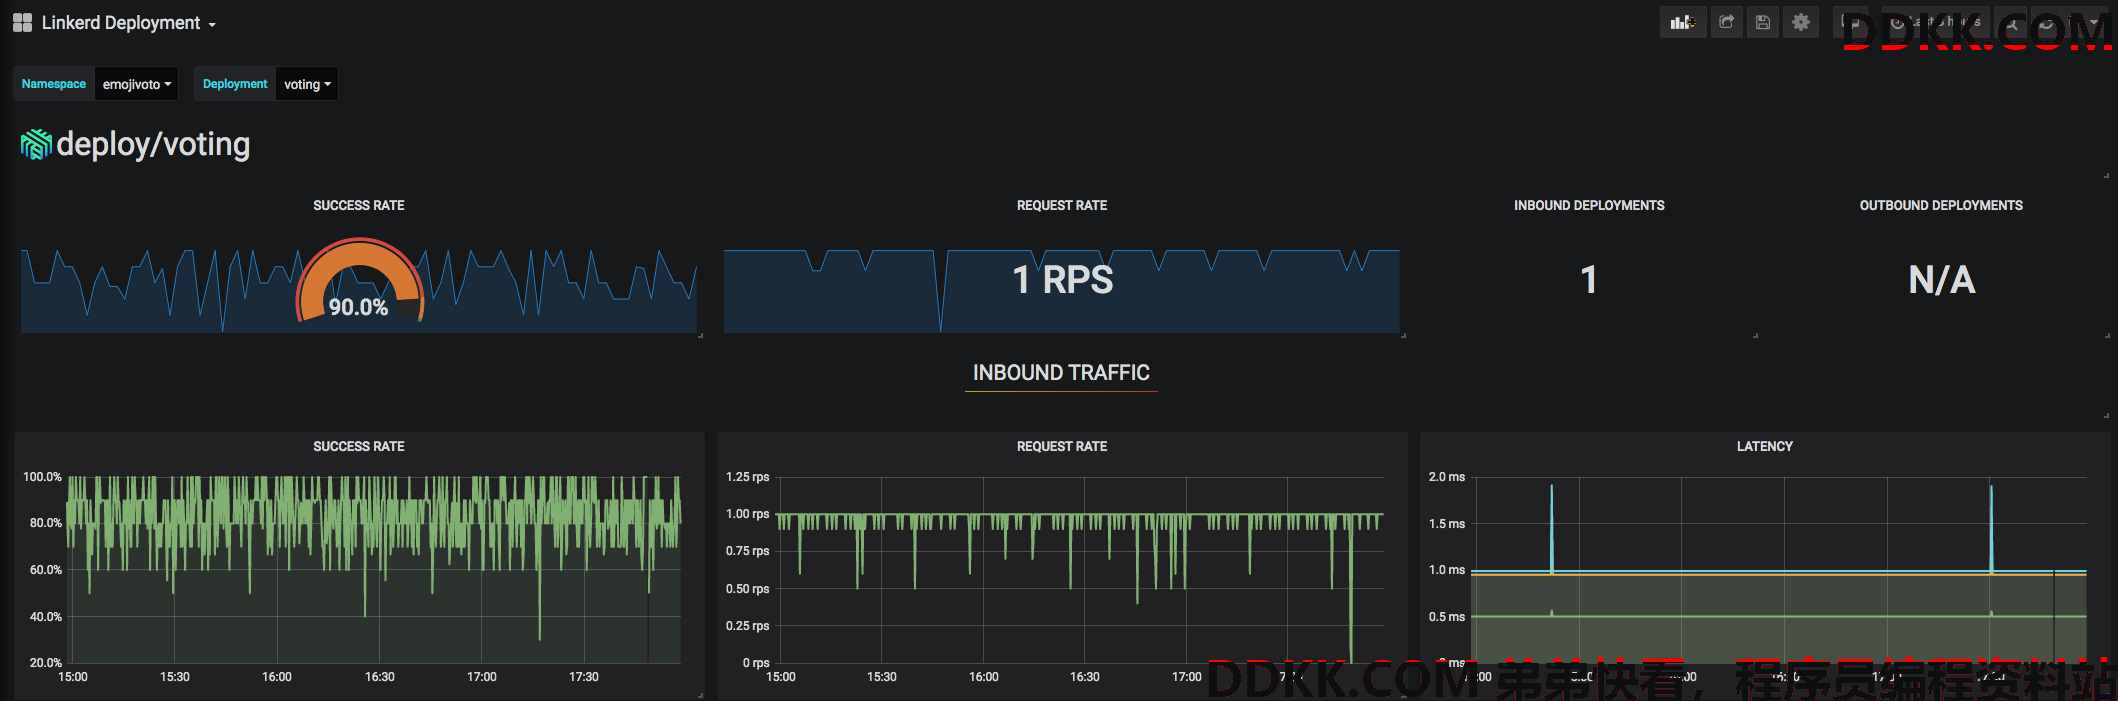Click the 60.0% axis label on success graph
The width and height of the screenshot is (2118, 701).
(x=46, y=570)
